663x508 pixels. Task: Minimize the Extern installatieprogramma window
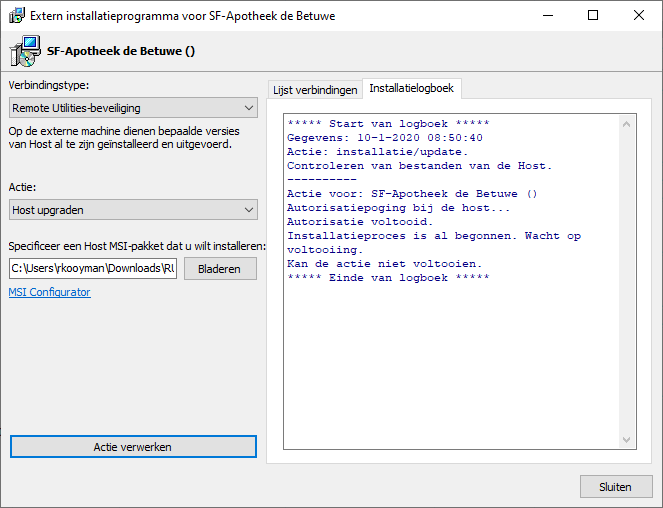point(547,16)
